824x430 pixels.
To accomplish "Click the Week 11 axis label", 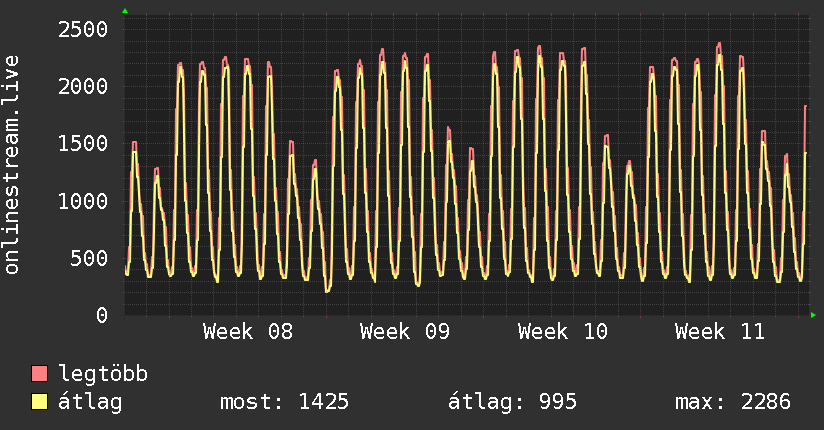I will [x=719, y=332].
